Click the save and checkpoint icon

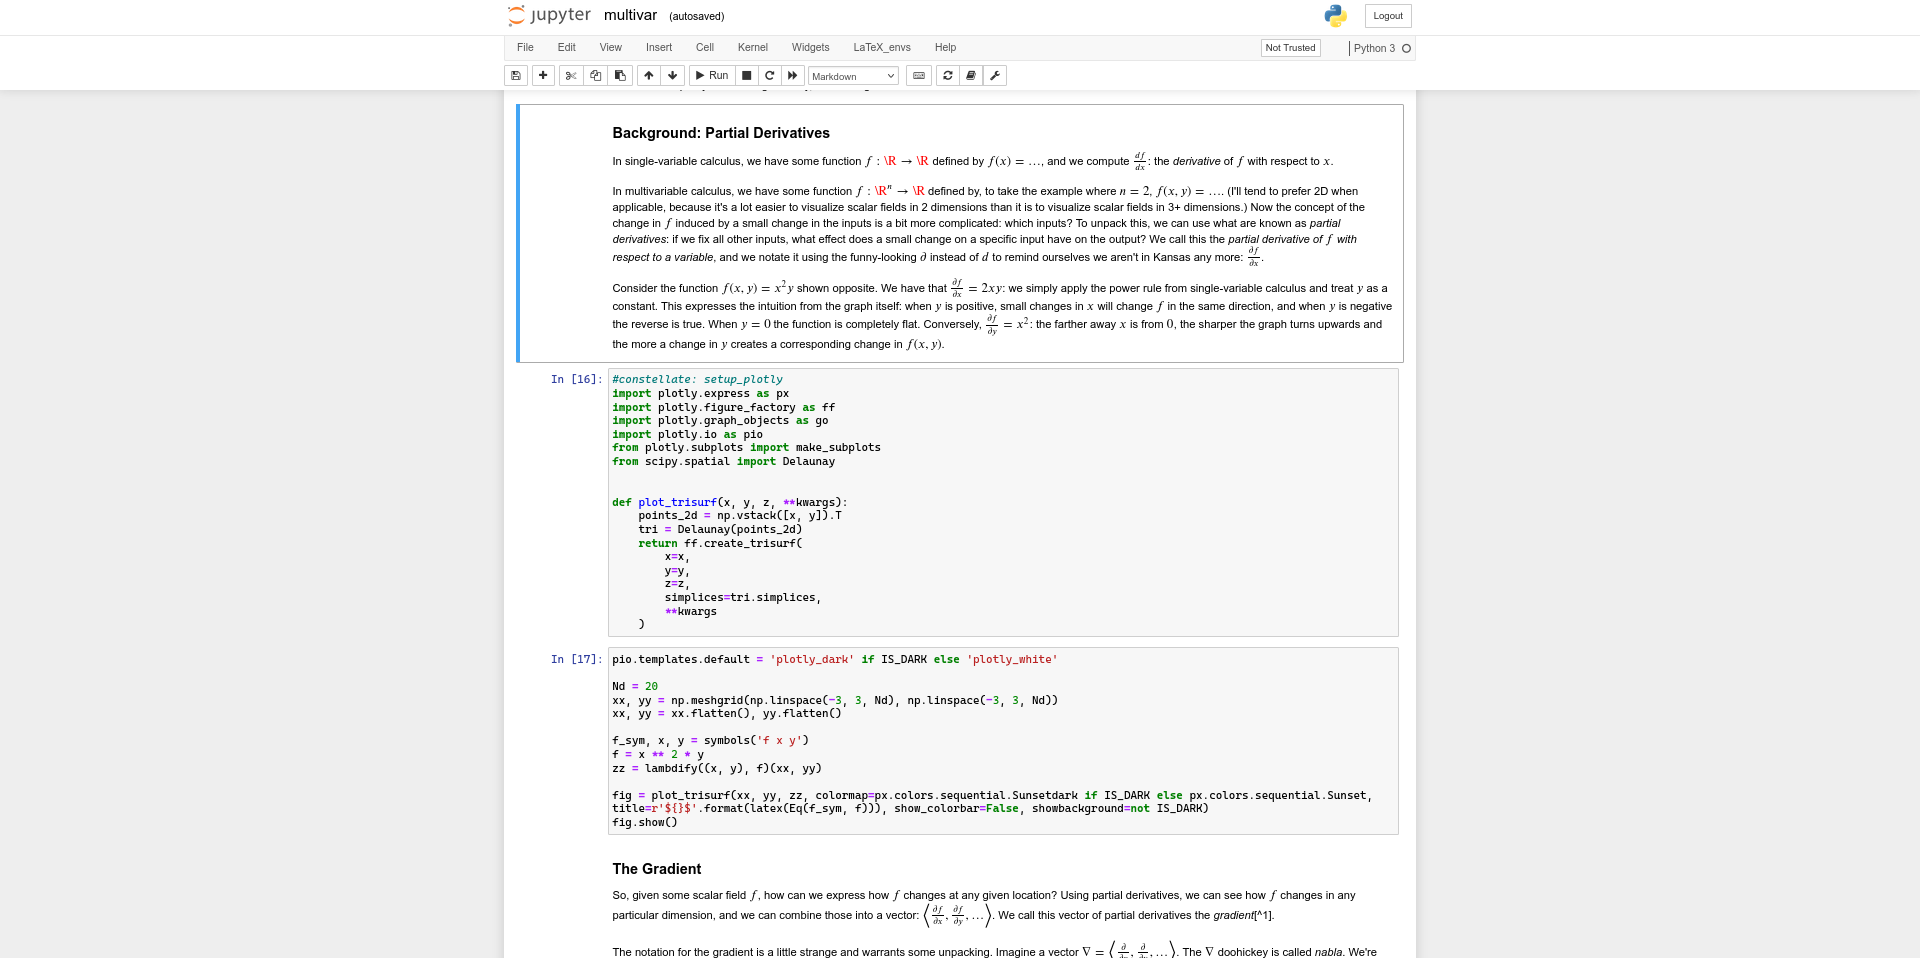516,76
